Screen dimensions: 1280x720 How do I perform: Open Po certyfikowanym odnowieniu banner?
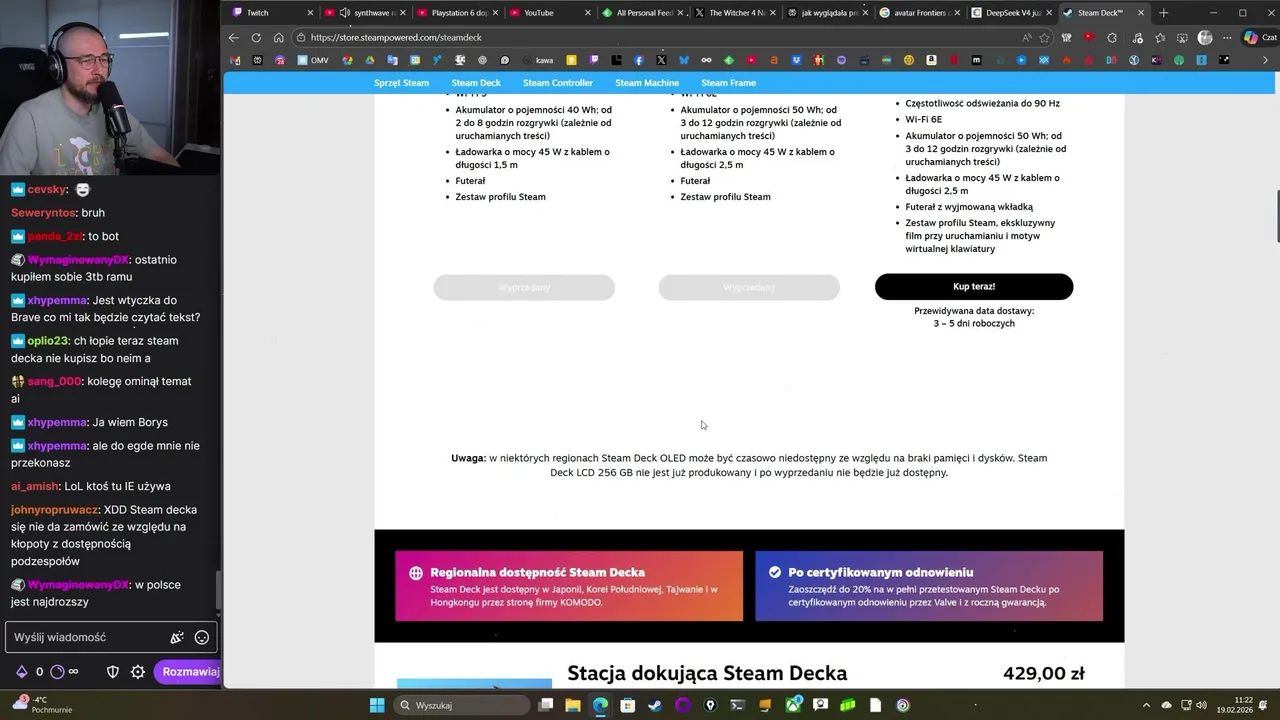click(x=929, y=586)
